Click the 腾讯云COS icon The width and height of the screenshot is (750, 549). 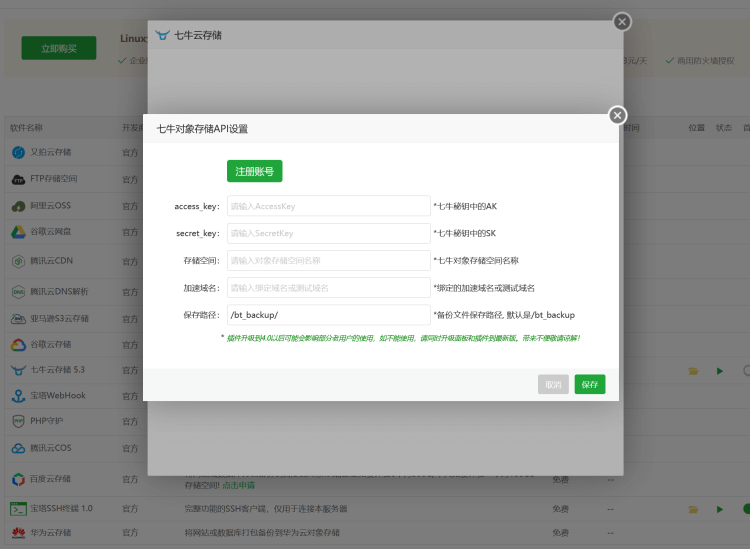(x=18, y=448)
